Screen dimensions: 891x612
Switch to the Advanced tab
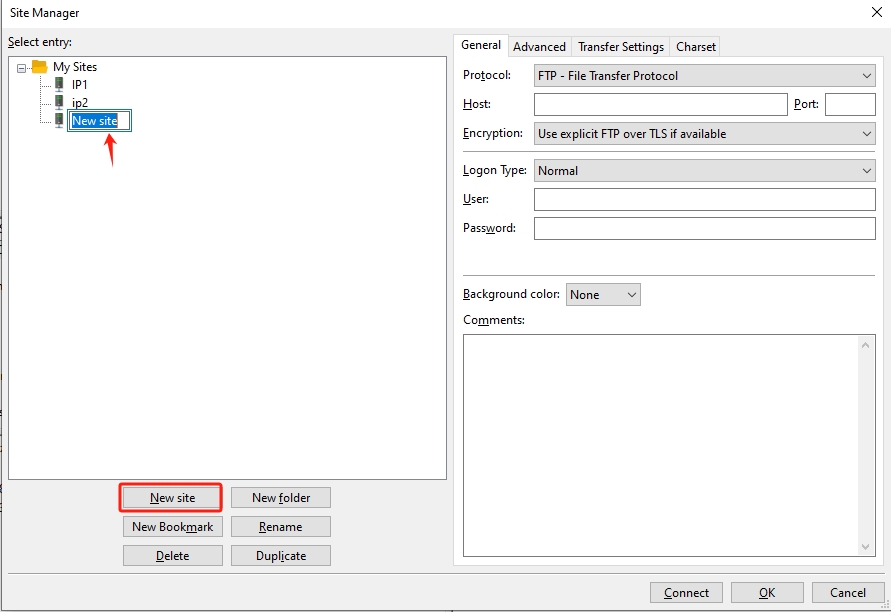coord(539,47)
